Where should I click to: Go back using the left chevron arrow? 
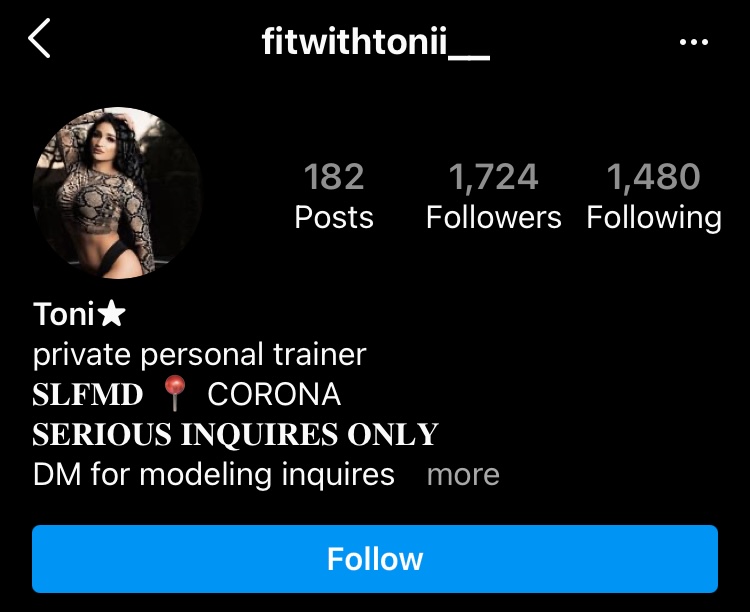pos(39,38)
